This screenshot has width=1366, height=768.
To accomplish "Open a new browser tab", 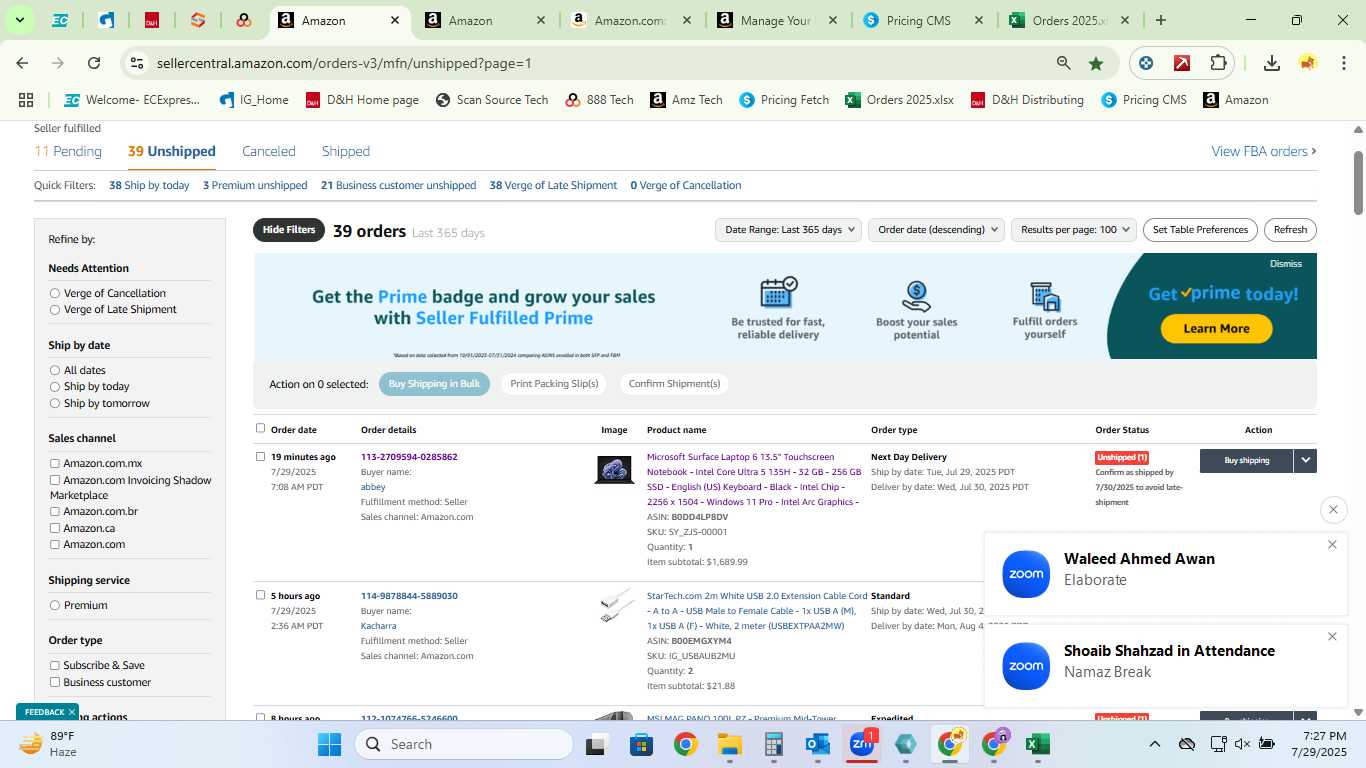I will coord(1160,20).
